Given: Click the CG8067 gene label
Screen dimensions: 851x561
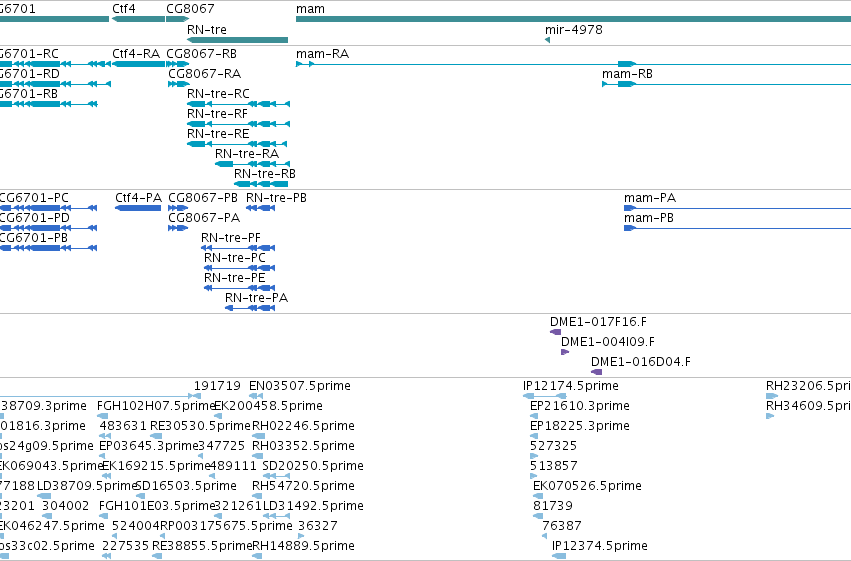Looking at the screenshot, I should click(x=190, y=9).
